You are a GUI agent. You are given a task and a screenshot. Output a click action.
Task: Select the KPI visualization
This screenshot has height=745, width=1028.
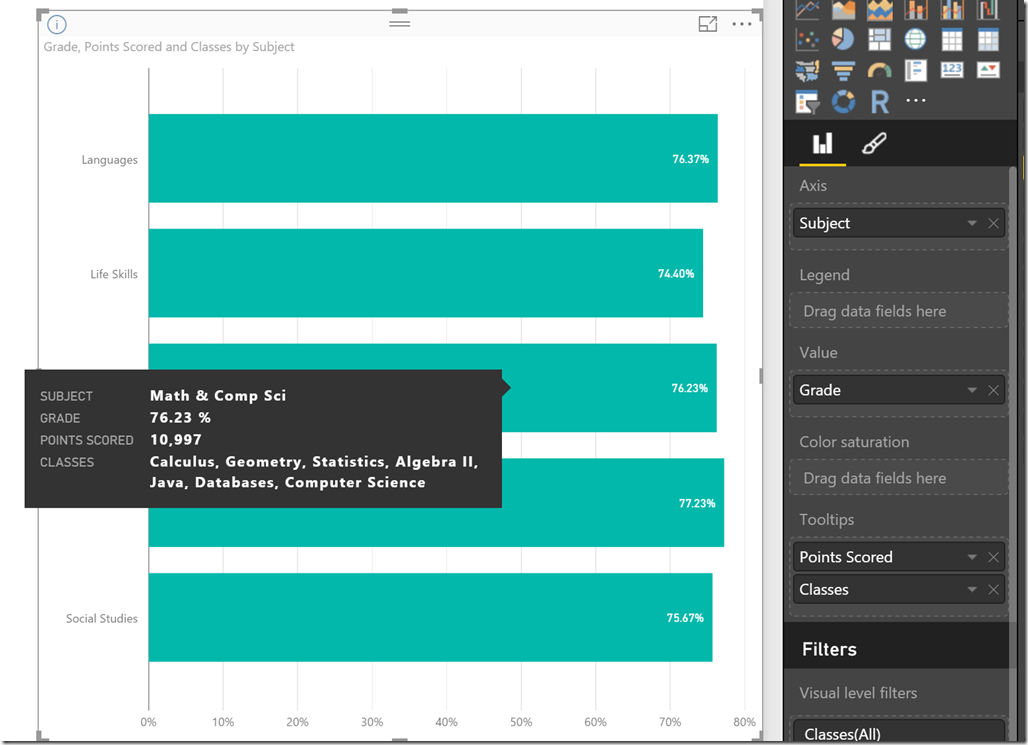pos(987,70)
